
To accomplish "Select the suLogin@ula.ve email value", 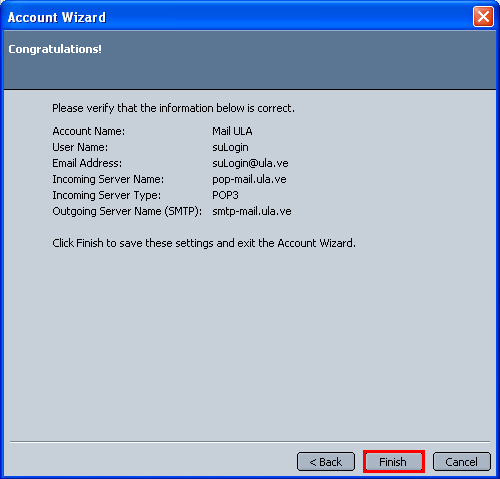I will coord(250,163).
